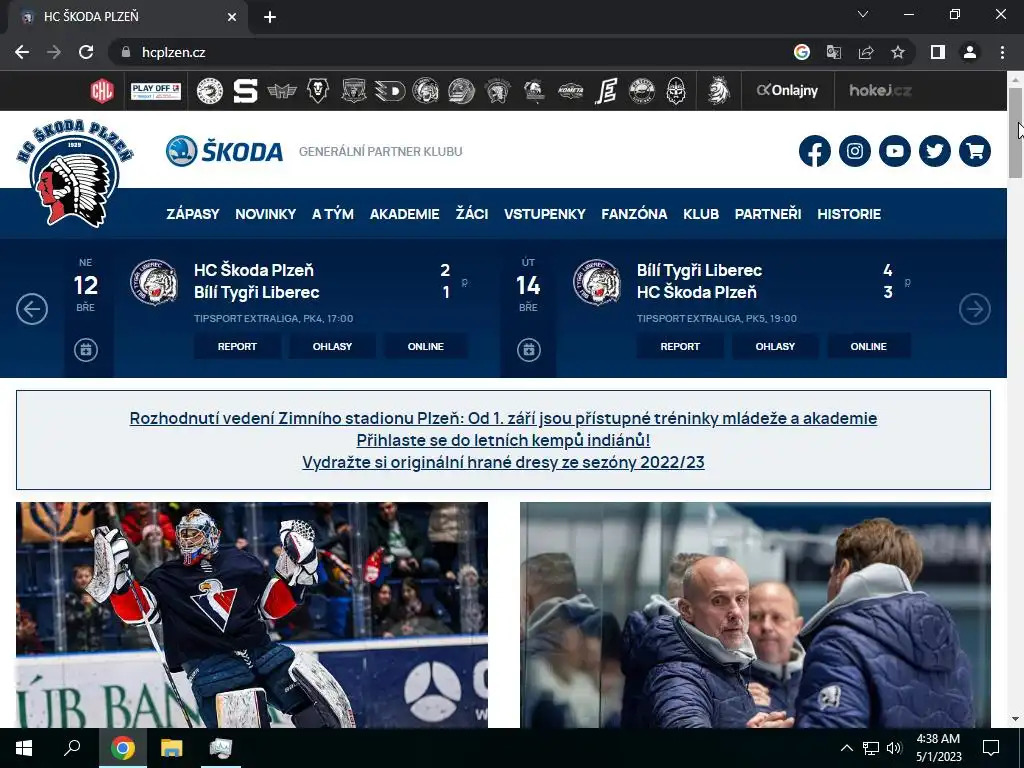The image size is (1024, 768).
Task: Click the page vertical scrollbar thumb
Action: point(1015,132)
